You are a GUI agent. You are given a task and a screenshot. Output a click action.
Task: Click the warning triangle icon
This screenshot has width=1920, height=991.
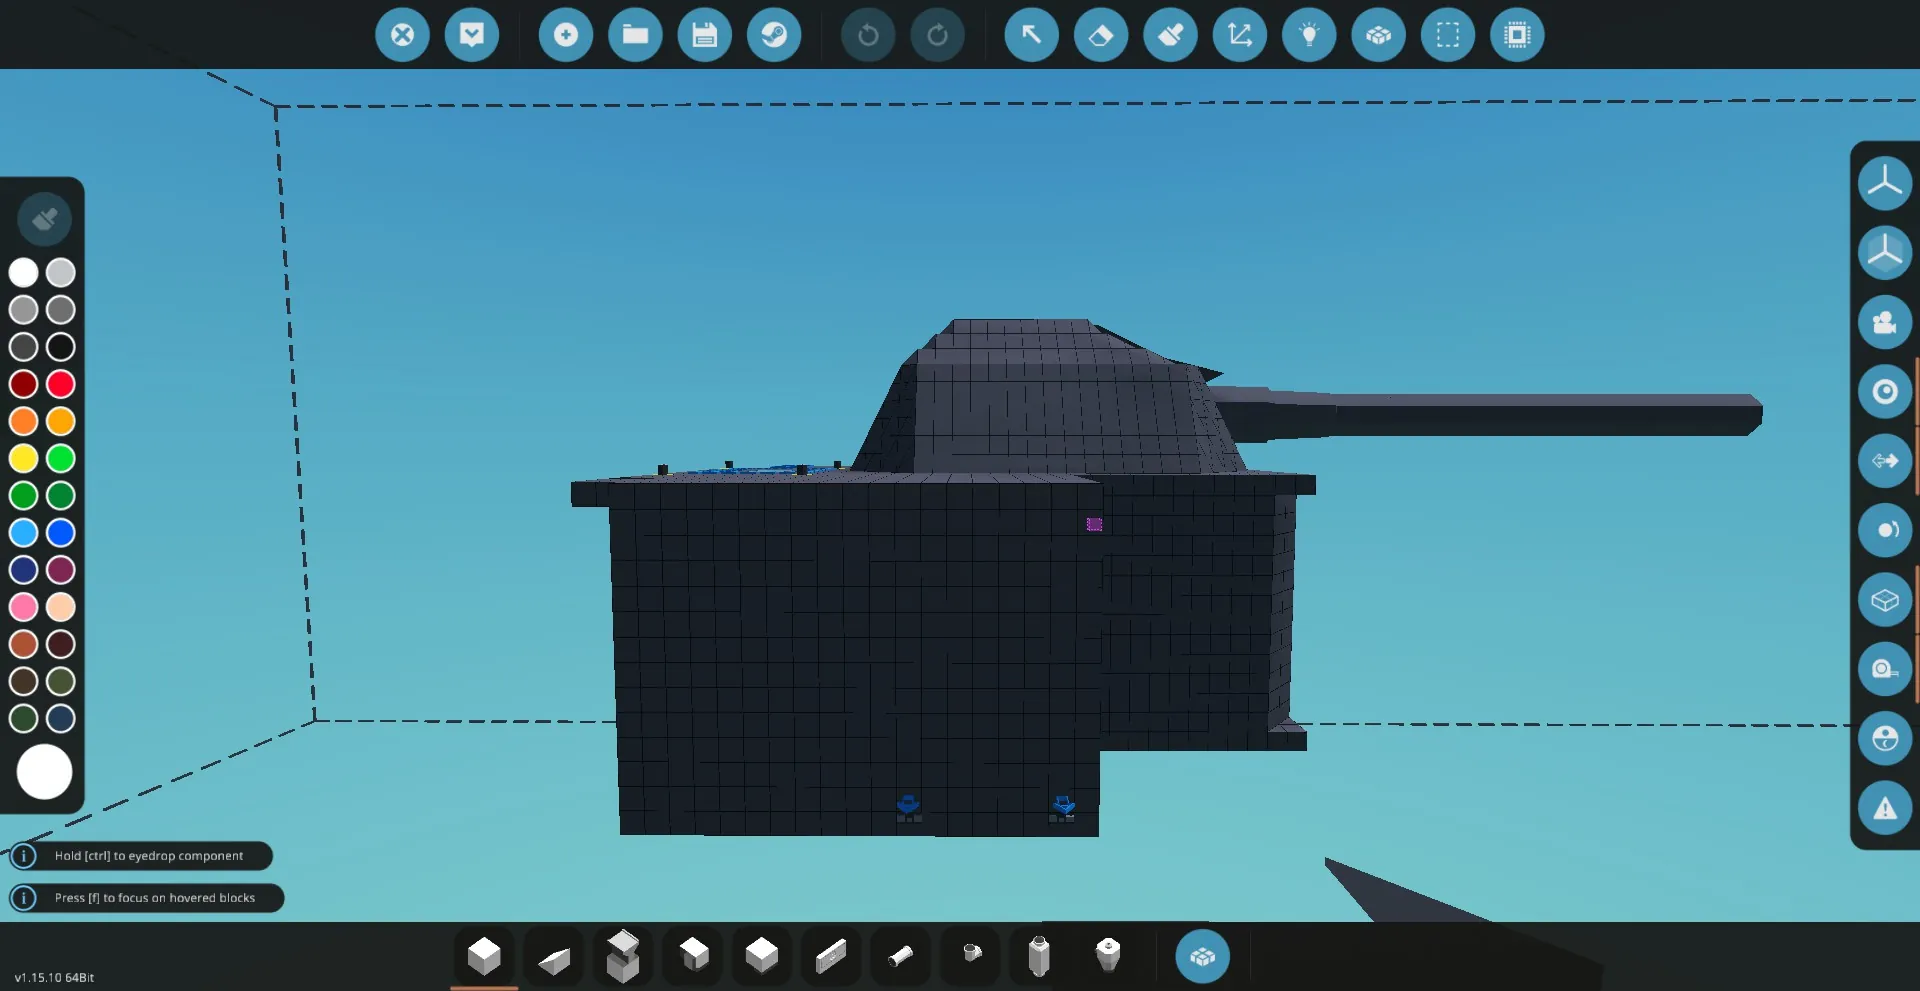tap(1884, 808)
